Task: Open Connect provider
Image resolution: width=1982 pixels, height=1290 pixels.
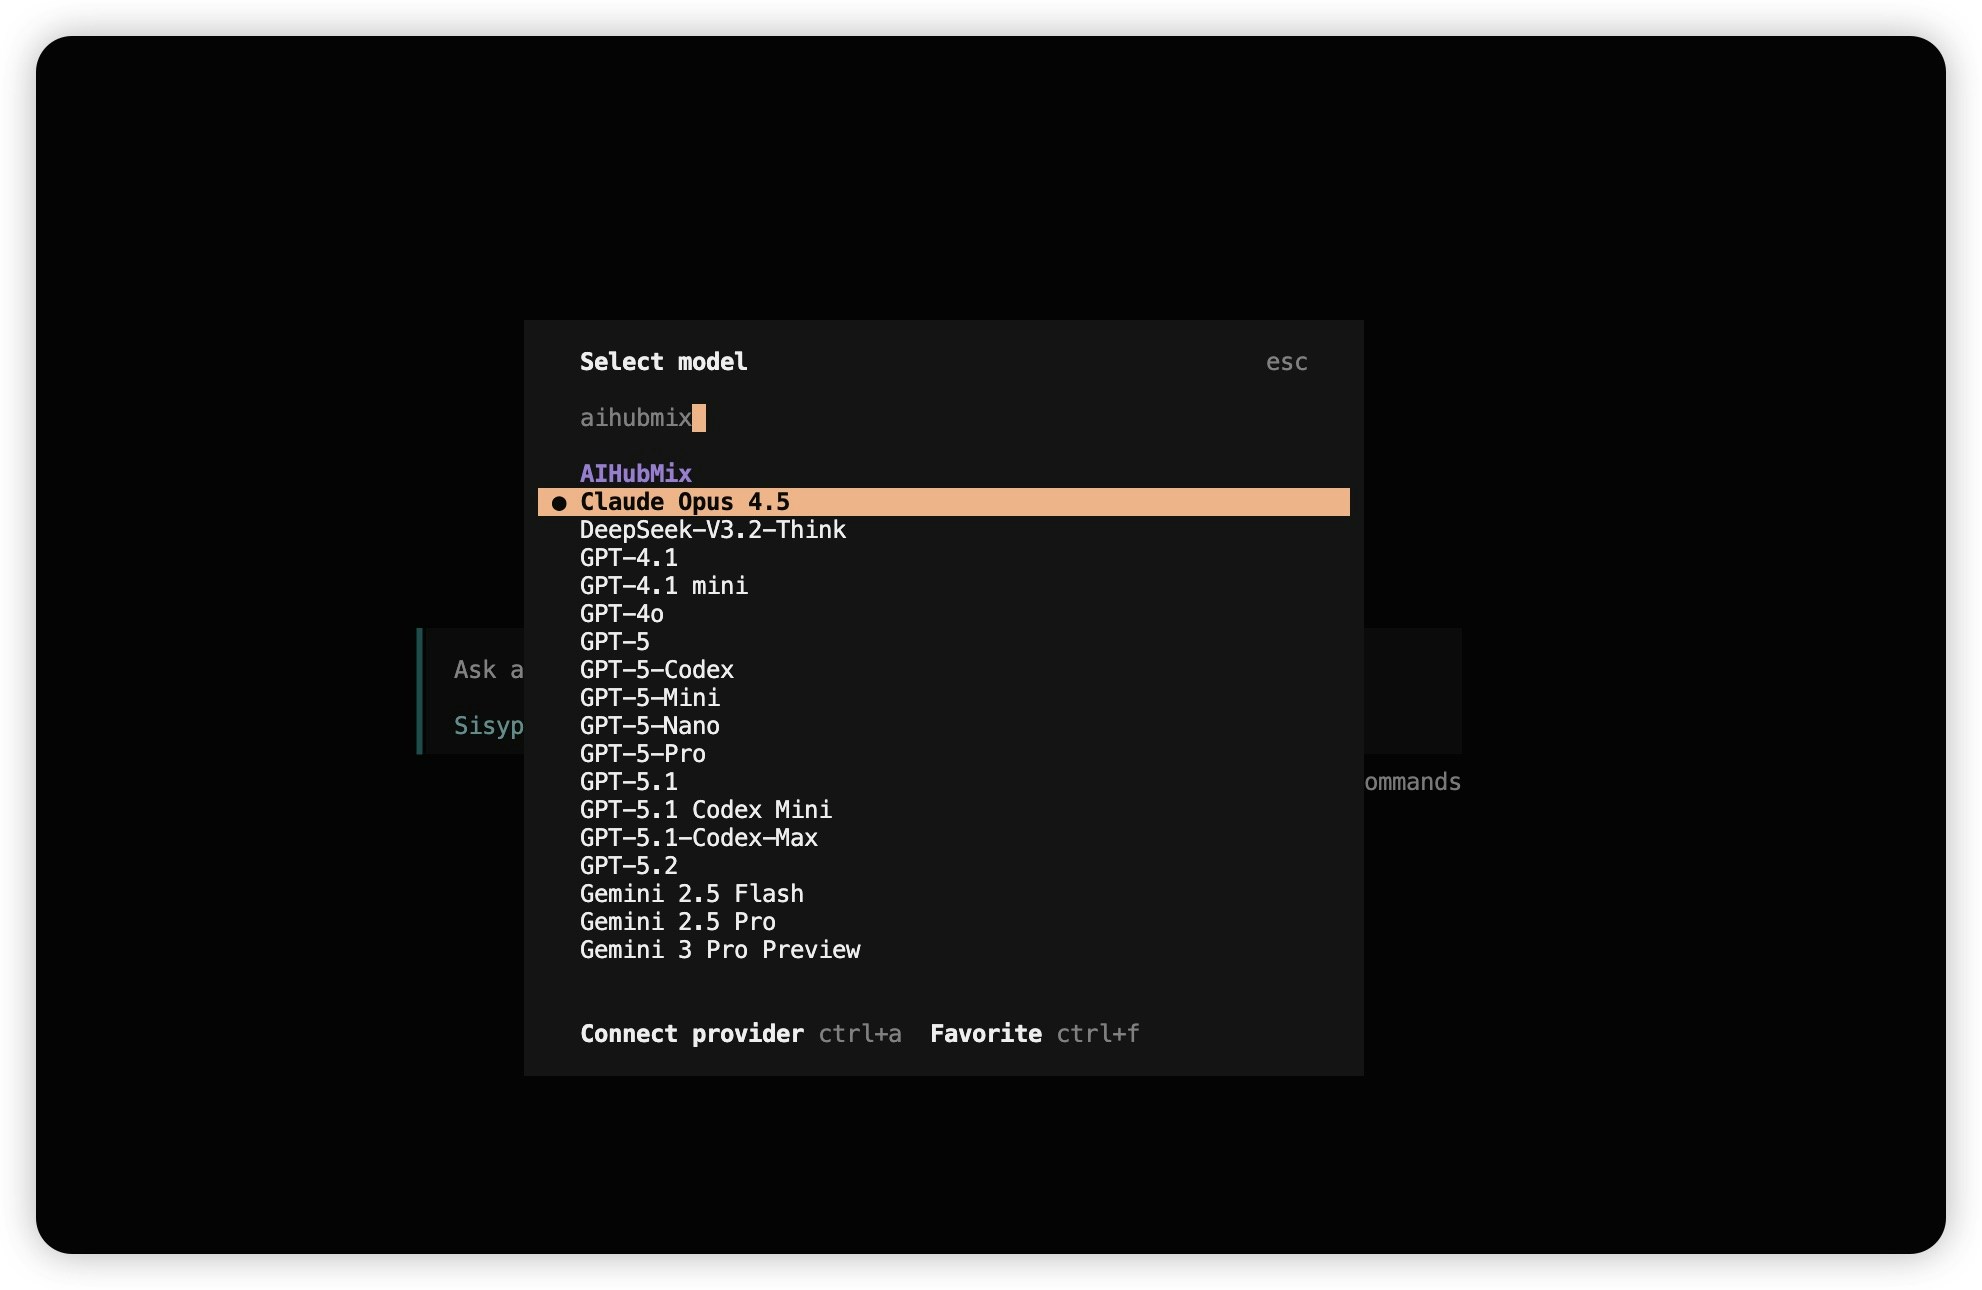Action: point(691,1034)
